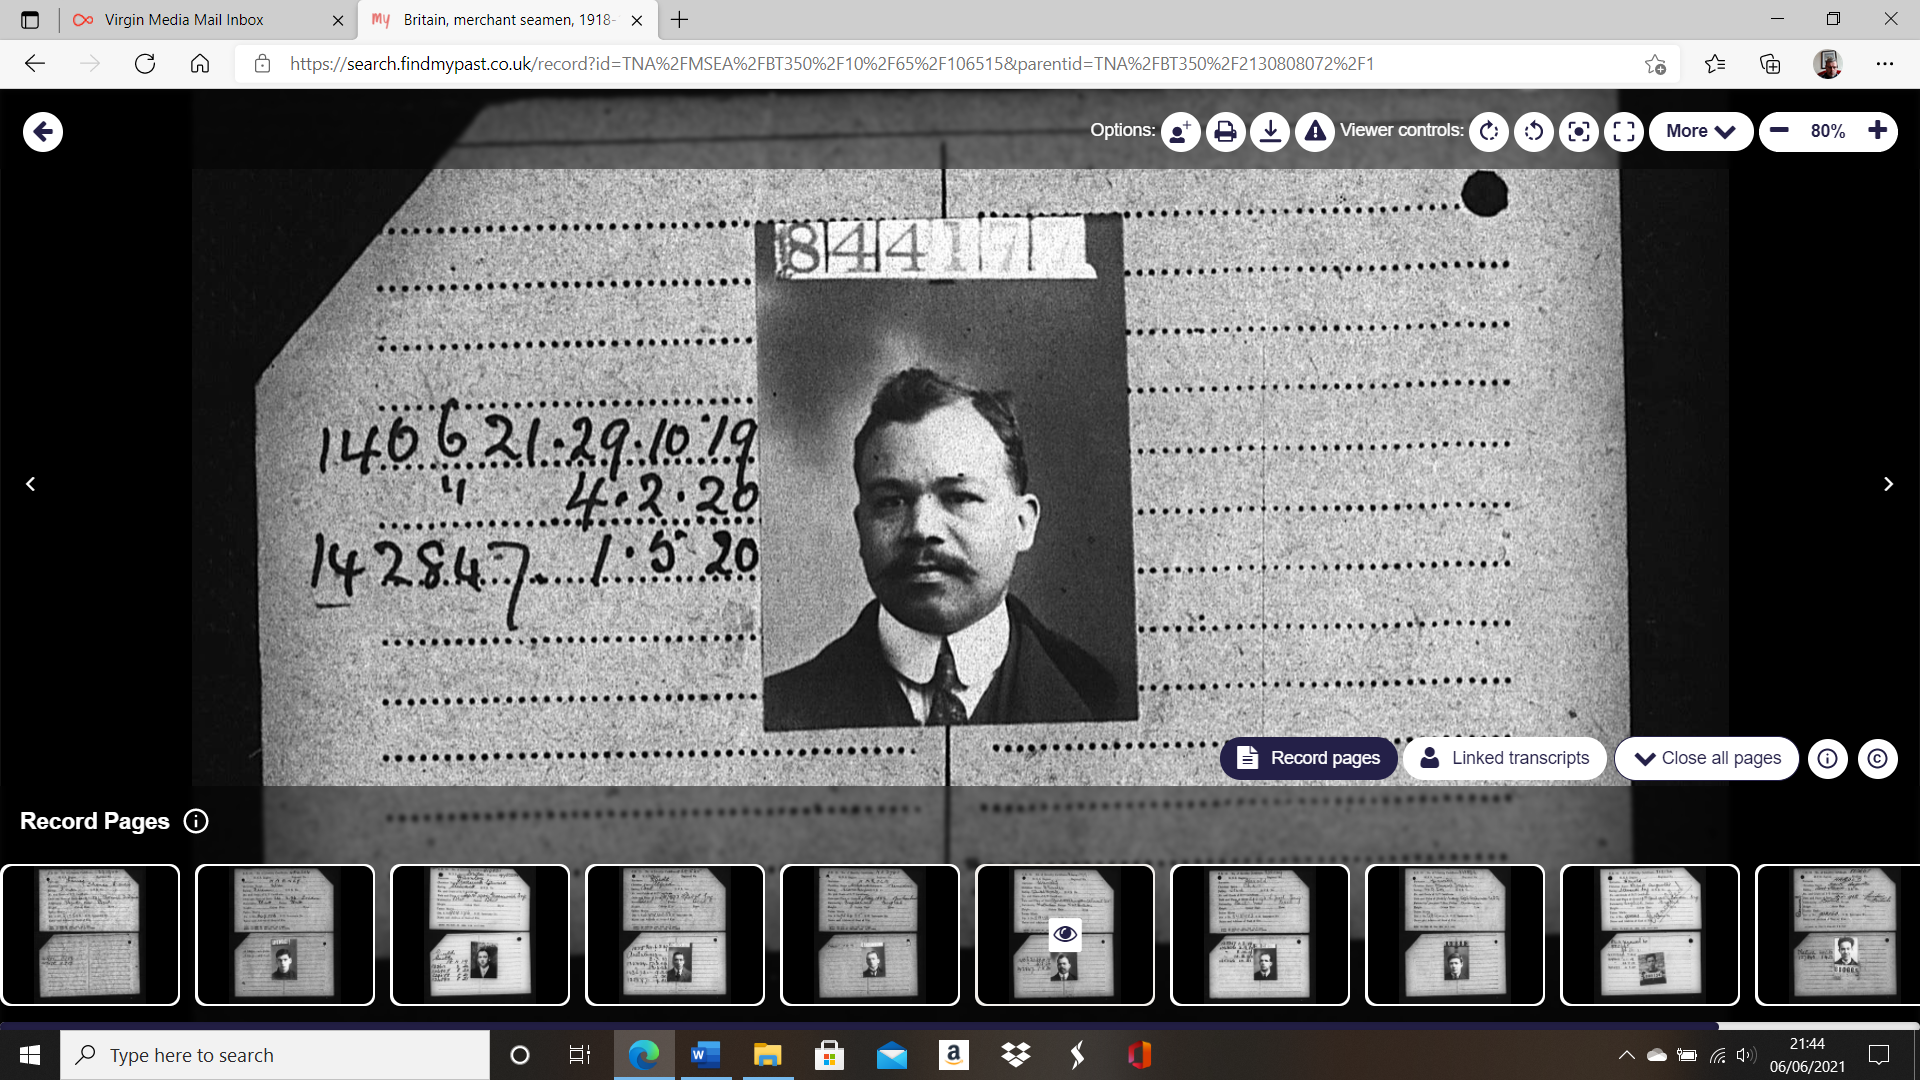This screenshot has width=1920, height=1080.
Task: Select the currently viewed thumbnail with eye icon
Action: tap(1065, 935)
